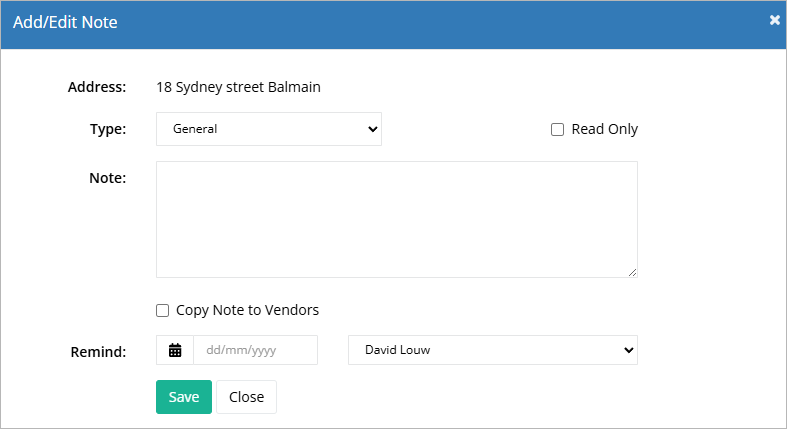Click the Type: field label
Screen dimensions: 787x429
click(108, 129)
